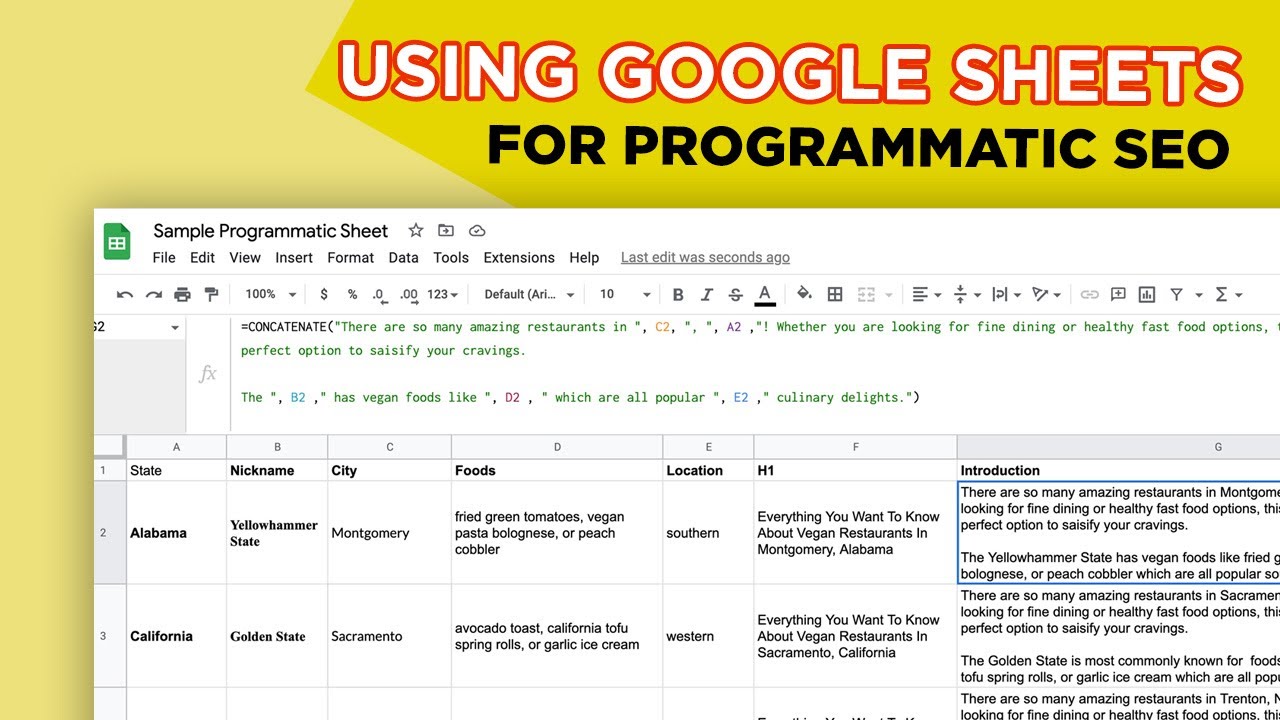The width and height of the screenshot is (1280, 720).
Task: Select column G header
Action: pos(1118,447)
